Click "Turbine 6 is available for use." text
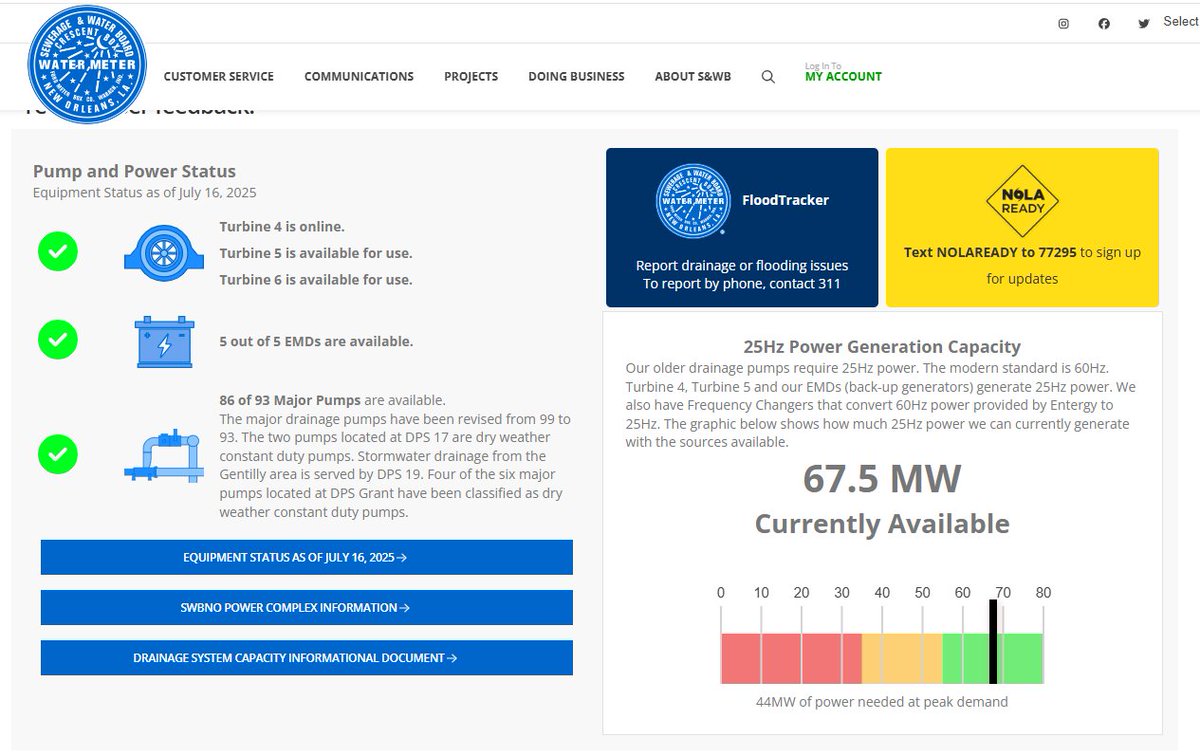The width and height of the screenshot is (1200, 756). 316,280
